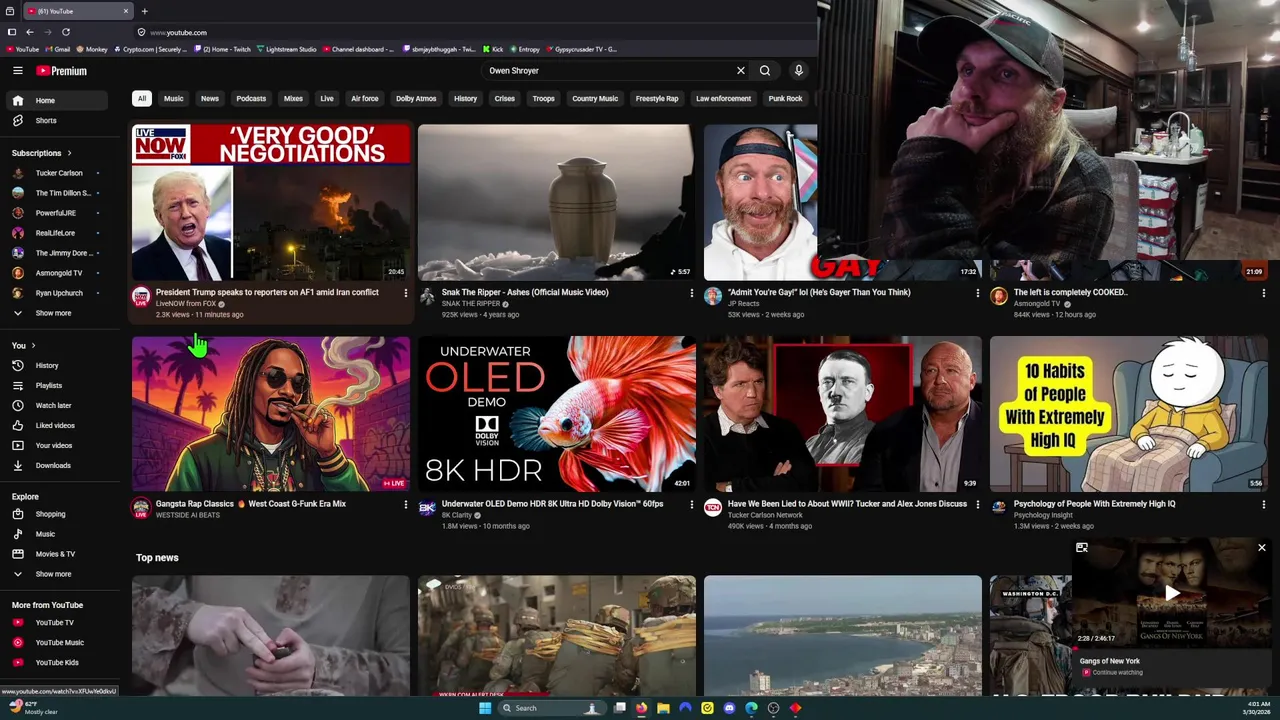Open options menu for Snak The Ripper video
Viewport: 1280px width, 720px height.
click(691, 293)
